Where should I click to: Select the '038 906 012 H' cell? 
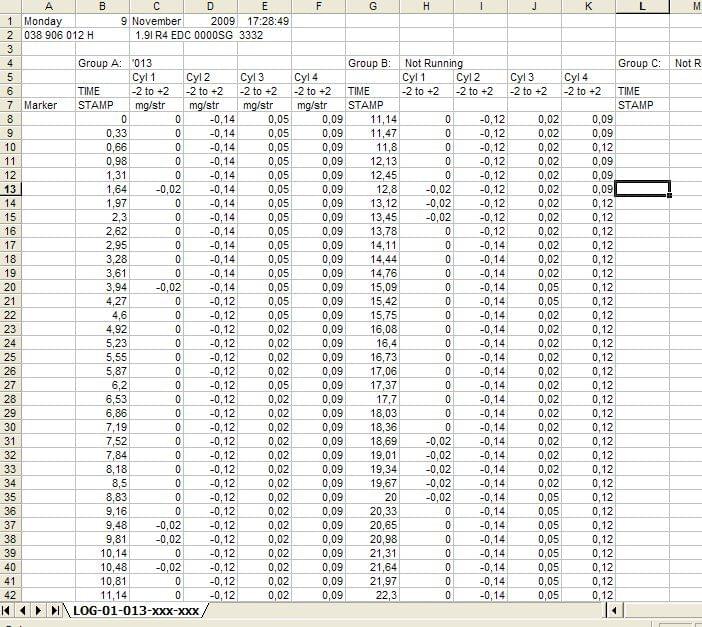[x=60, y=34]
